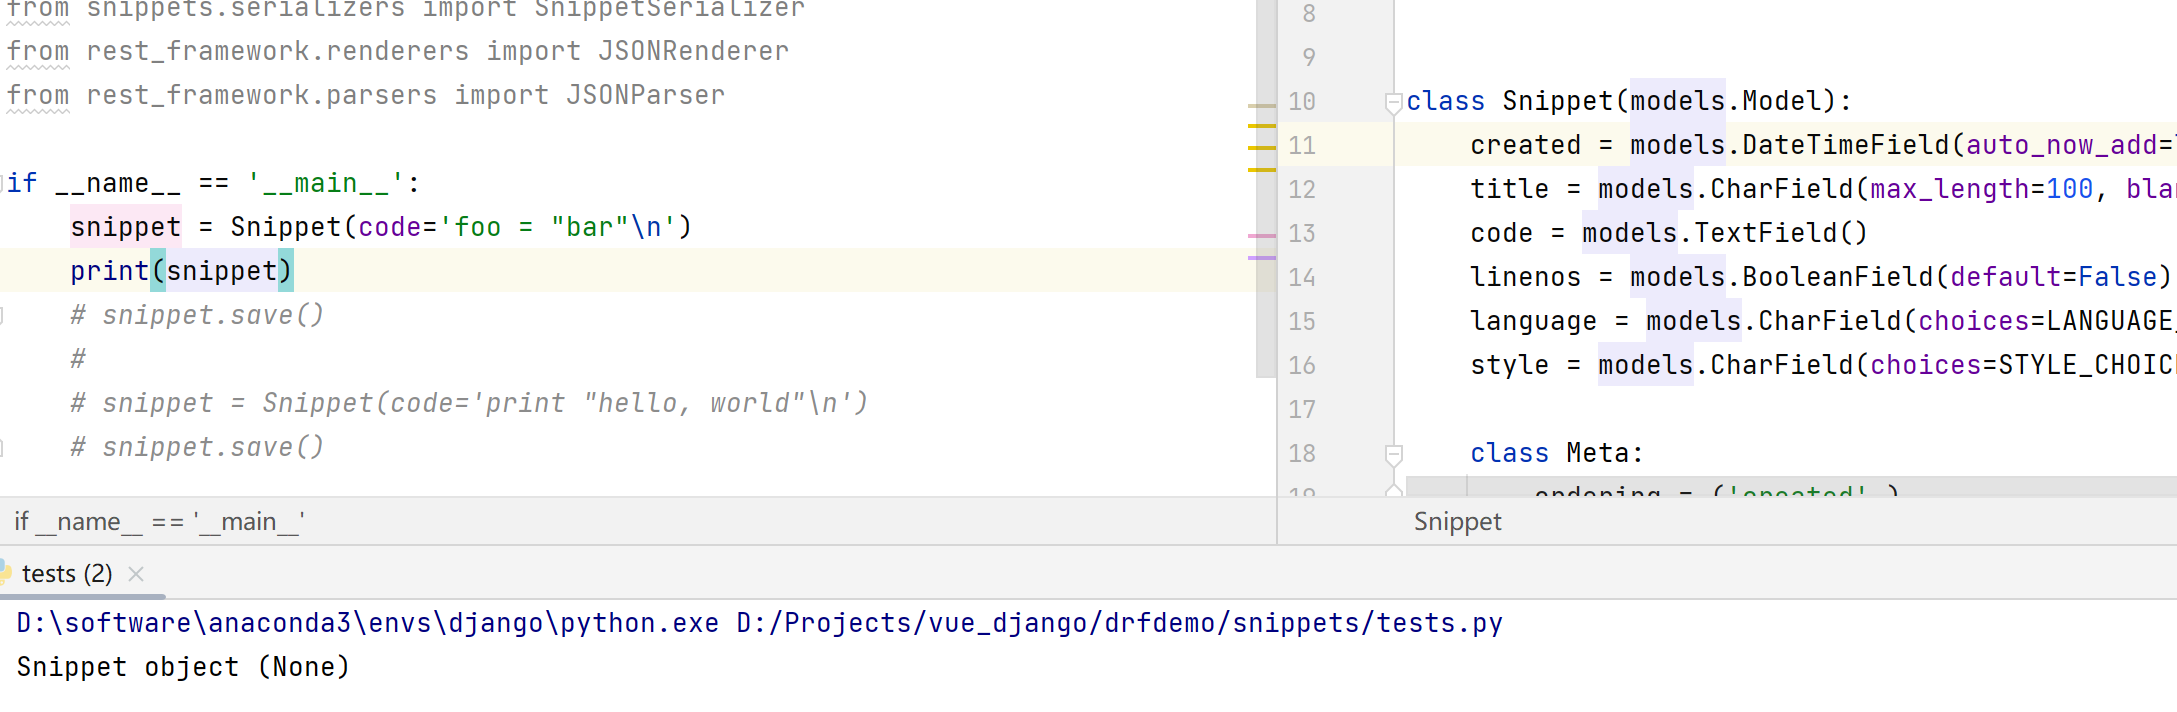2177x712 pixels.
Task: Collapse the class Snippet fold marker
Action: click(1393, 102)
